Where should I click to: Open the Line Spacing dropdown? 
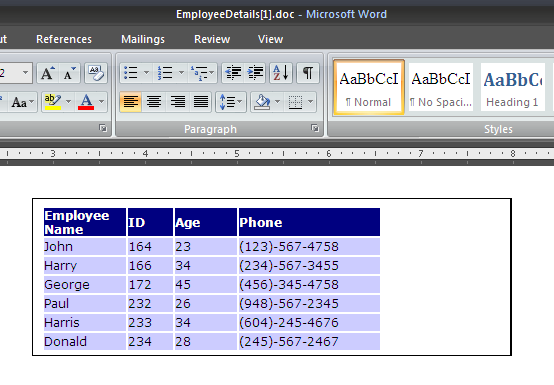(231, 102)
